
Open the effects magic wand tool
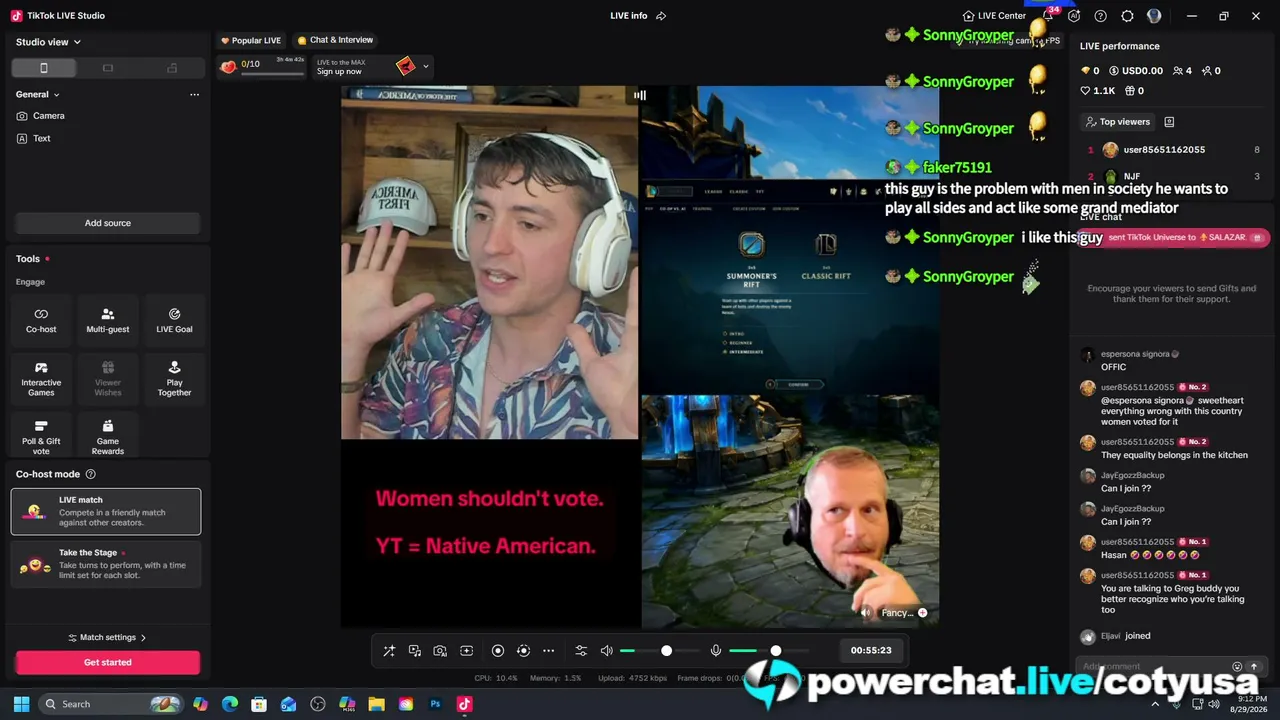[389, 651]
